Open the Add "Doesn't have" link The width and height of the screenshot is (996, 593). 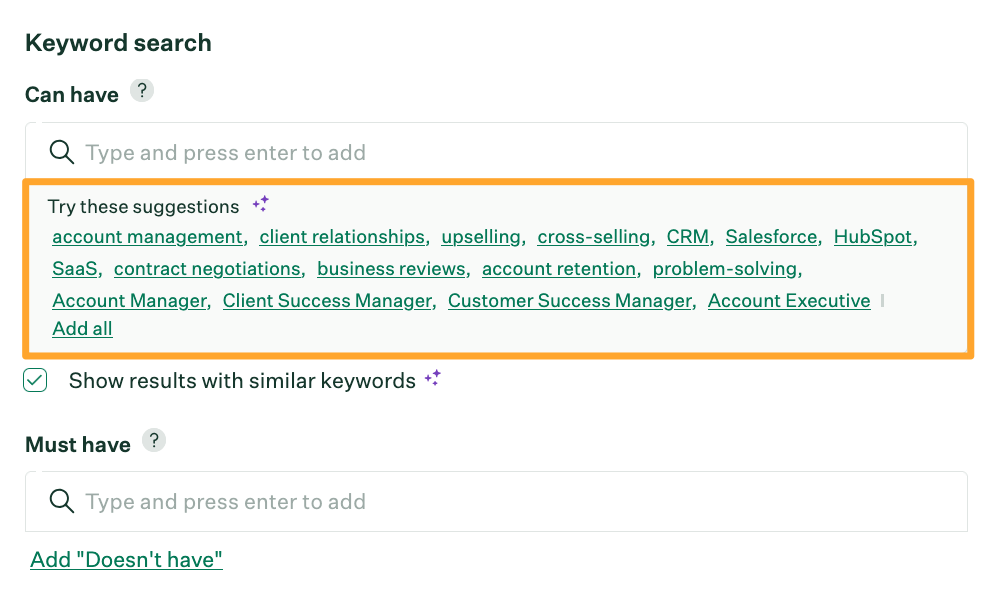[x=126, y=560]
